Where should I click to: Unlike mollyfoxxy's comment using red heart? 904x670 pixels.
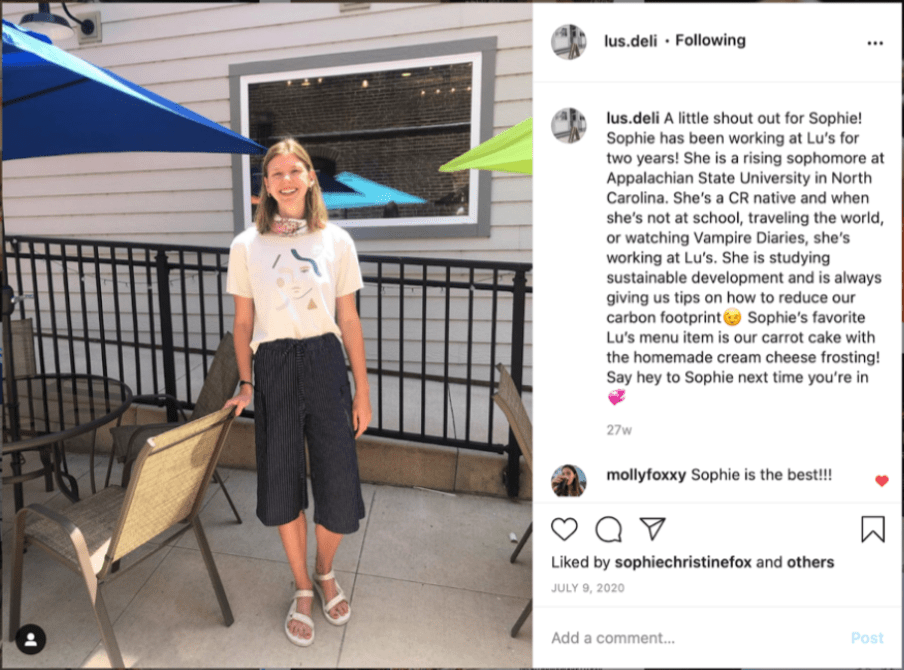pos(882,480)
